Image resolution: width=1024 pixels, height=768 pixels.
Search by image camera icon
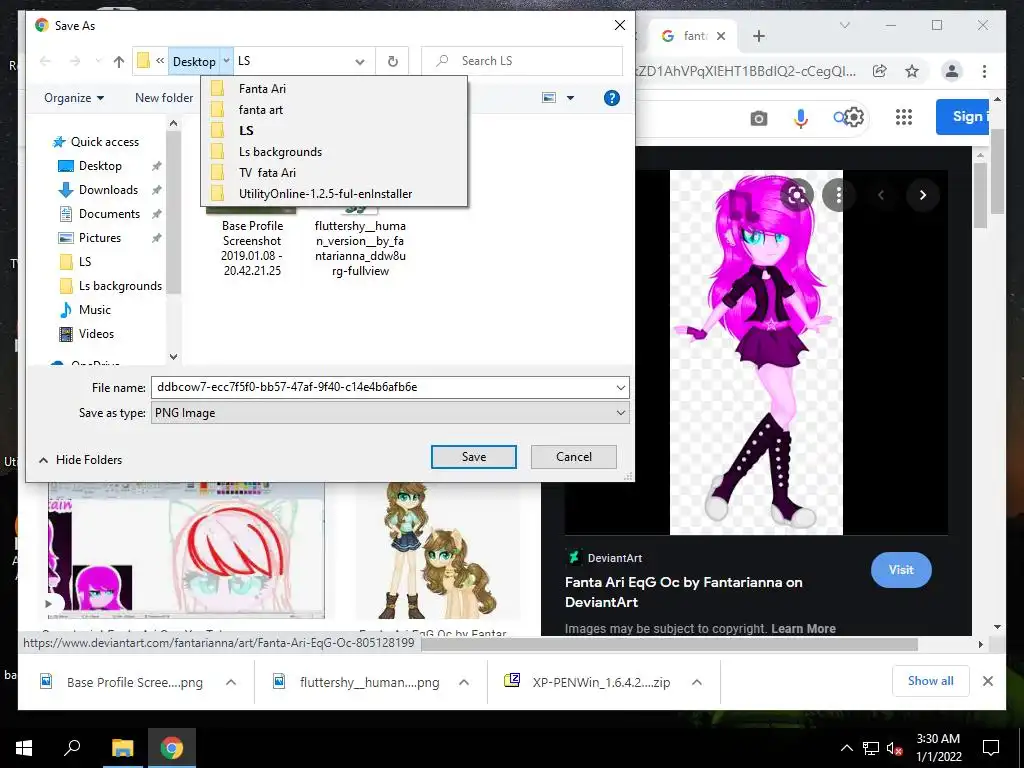coord(758,118)
